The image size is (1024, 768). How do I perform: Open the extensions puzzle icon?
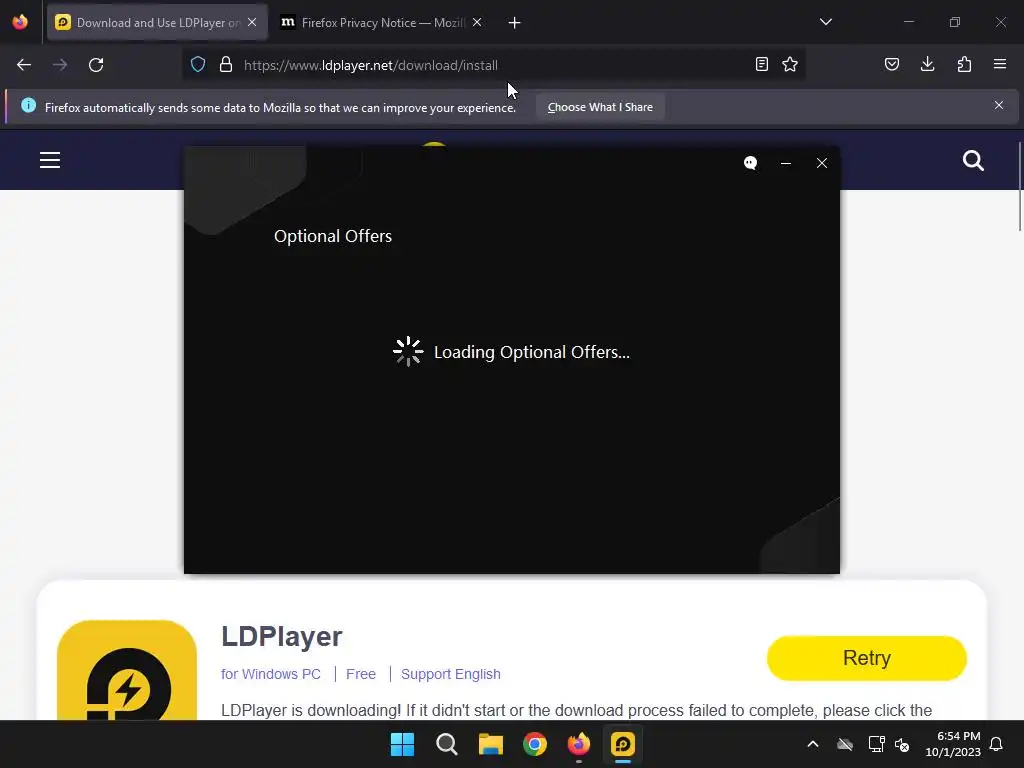[x=964, y=64]
